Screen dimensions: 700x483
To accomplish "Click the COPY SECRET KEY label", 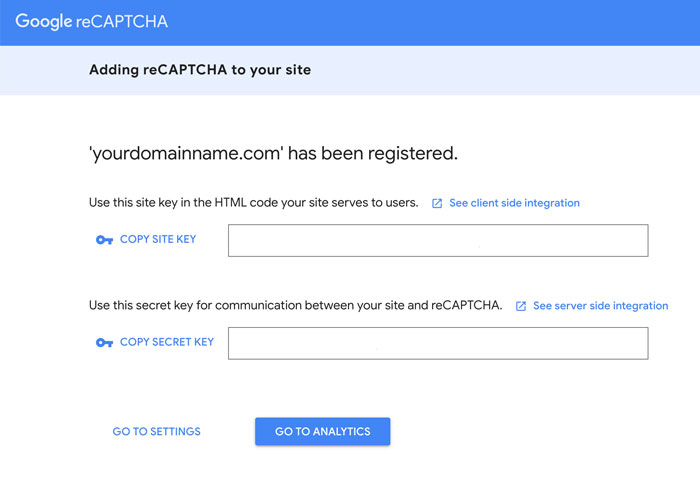I will pos(167,342).
